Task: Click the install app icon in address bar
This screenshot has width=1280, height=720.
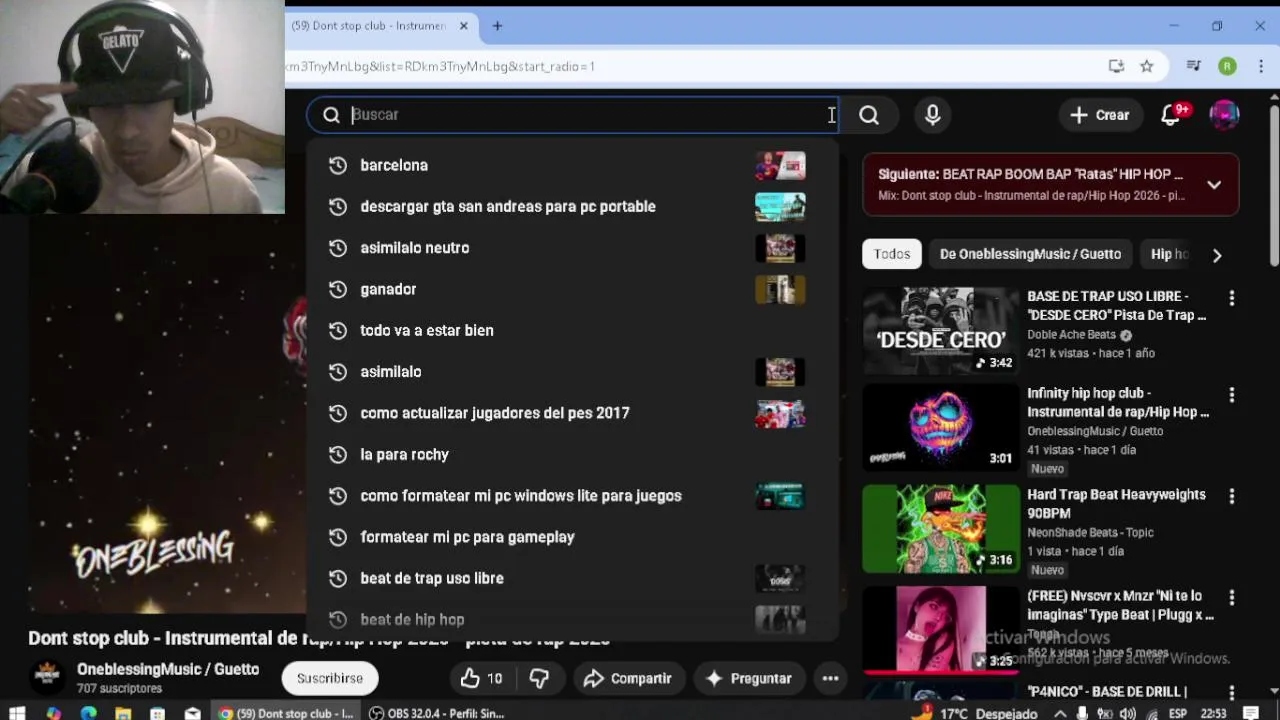Action: point(1116,66)
